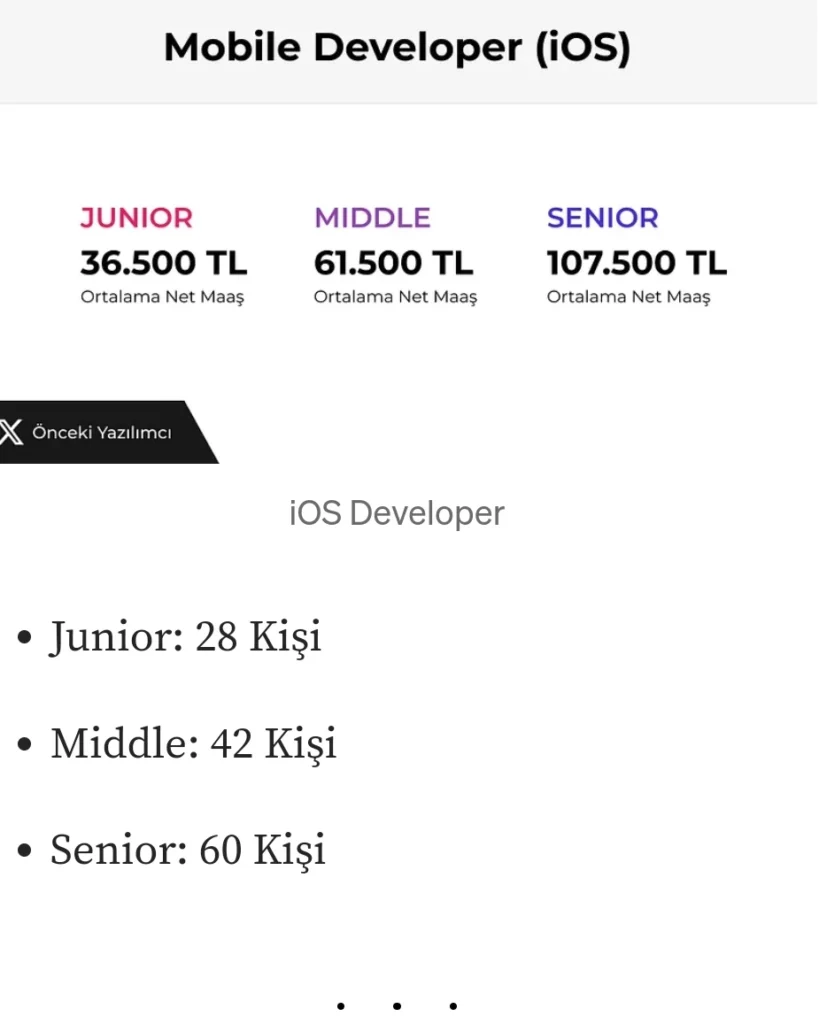Select the Middle: 42 Kişi list item
The image size is (819, 1024).
193,743
